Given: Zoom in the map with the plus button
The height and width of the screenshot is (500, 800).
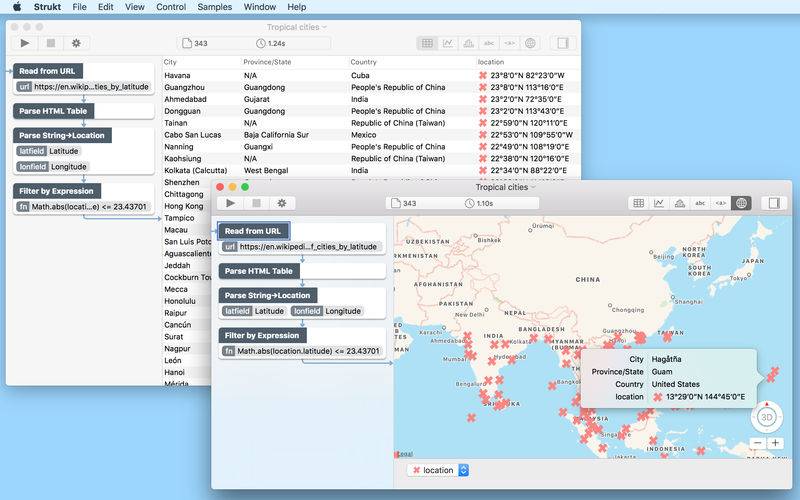Looking at the screenshot, I should pos(776,443).
